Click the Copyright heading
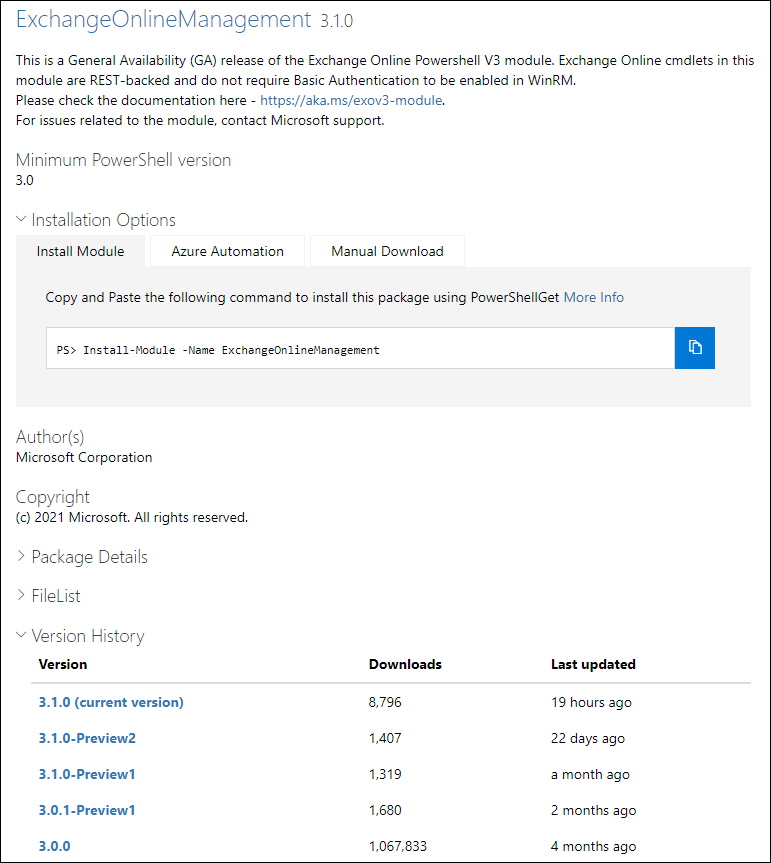The height and width of the screenshot is (863, 771). (x=53, y=497)
